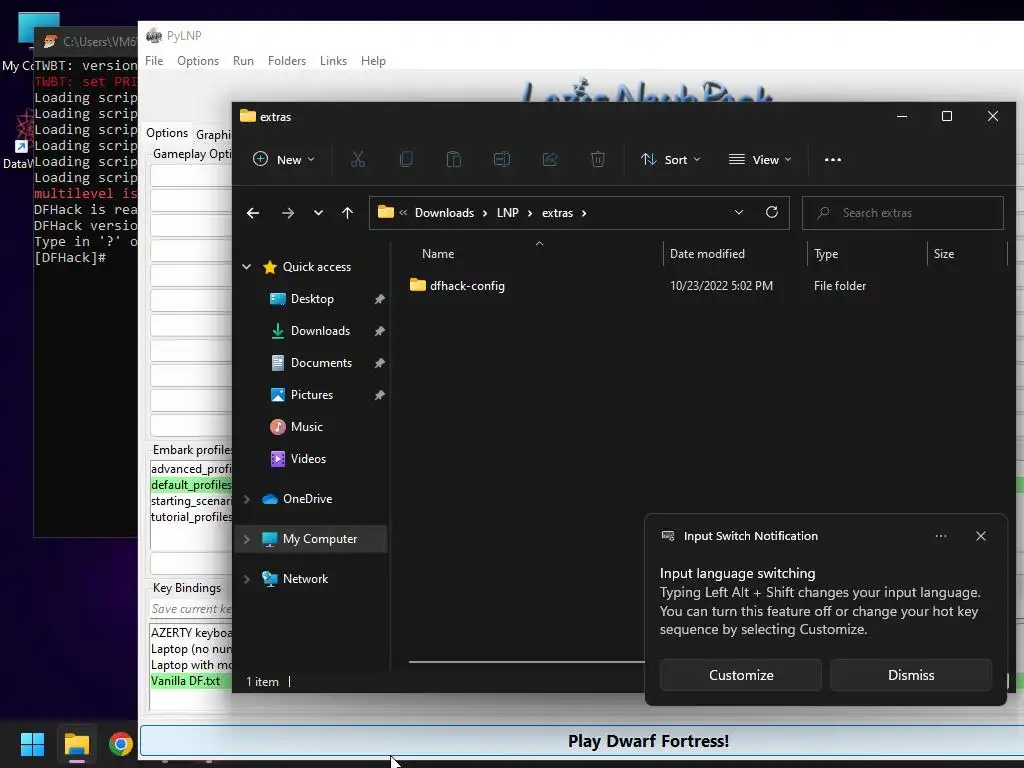The image size is (1024, 768).
Task: Collapse Quick access tree
Action: pyautogui.click(x=247, y=266)
